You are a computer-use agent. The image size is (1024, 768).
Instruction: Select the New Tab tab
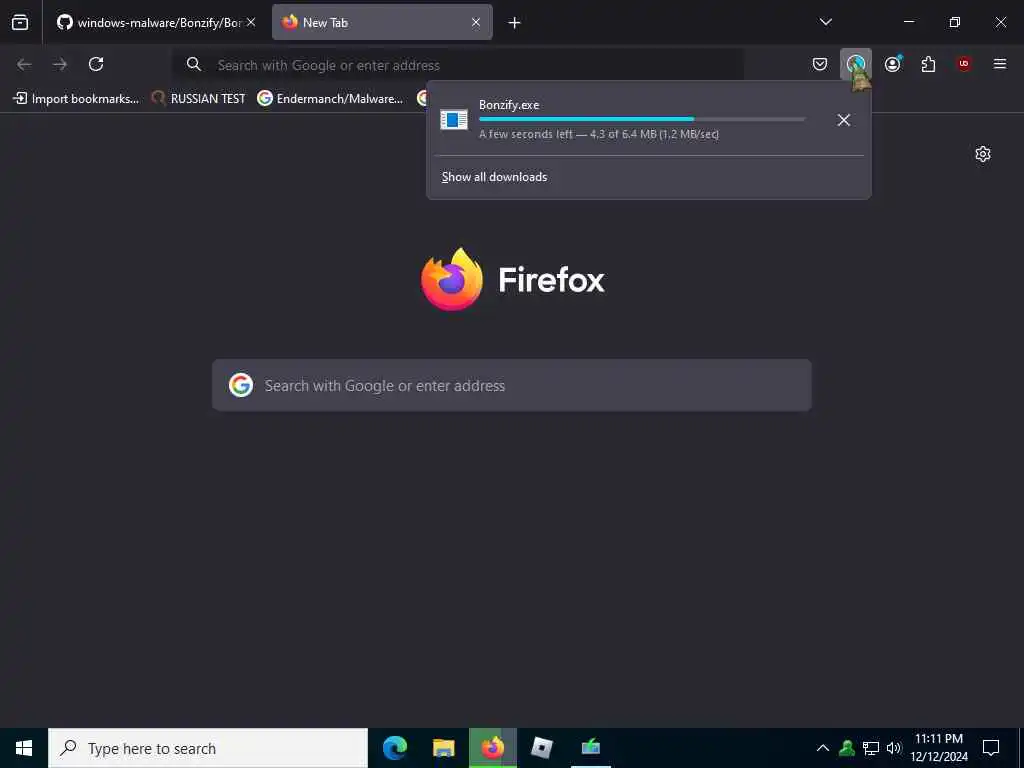pos(382,22)
